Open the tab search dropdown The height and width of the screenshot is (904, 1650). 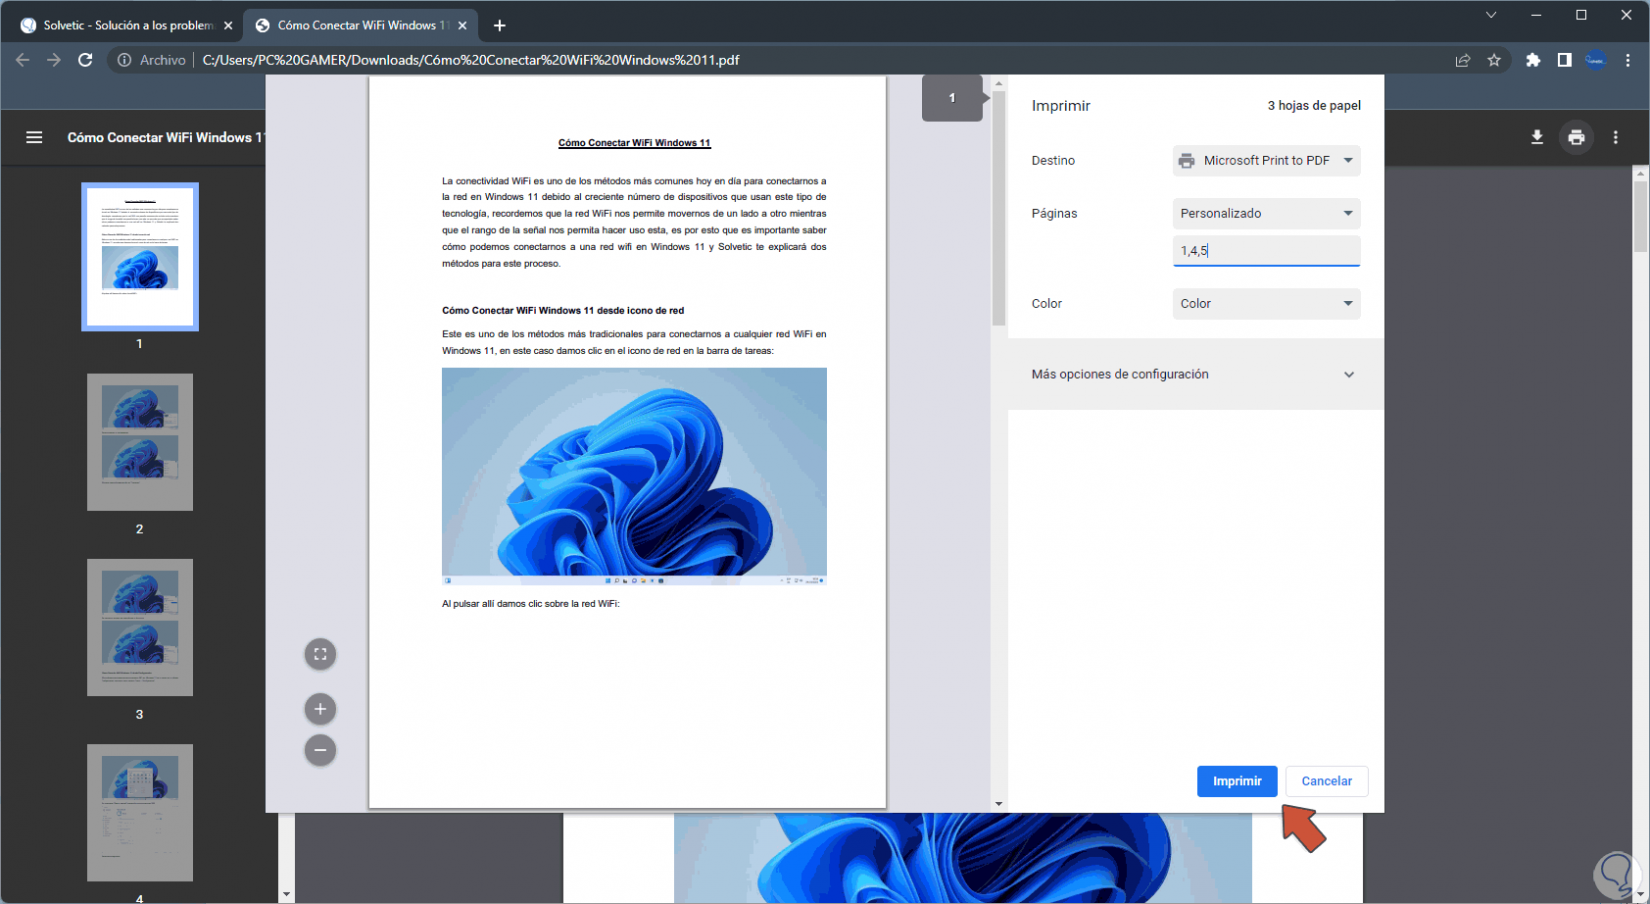1491,15
